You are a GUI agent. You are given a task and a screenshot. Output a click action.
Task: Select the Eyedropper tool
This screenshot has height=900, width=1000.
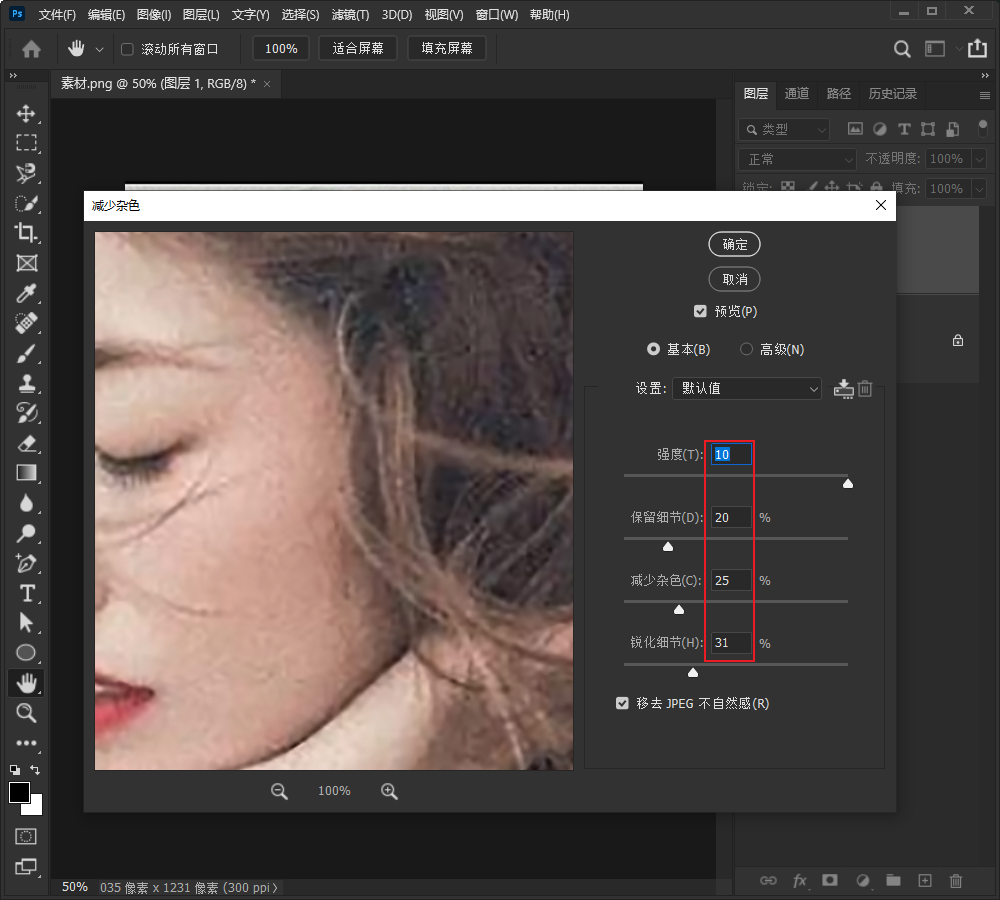point(26,293)
